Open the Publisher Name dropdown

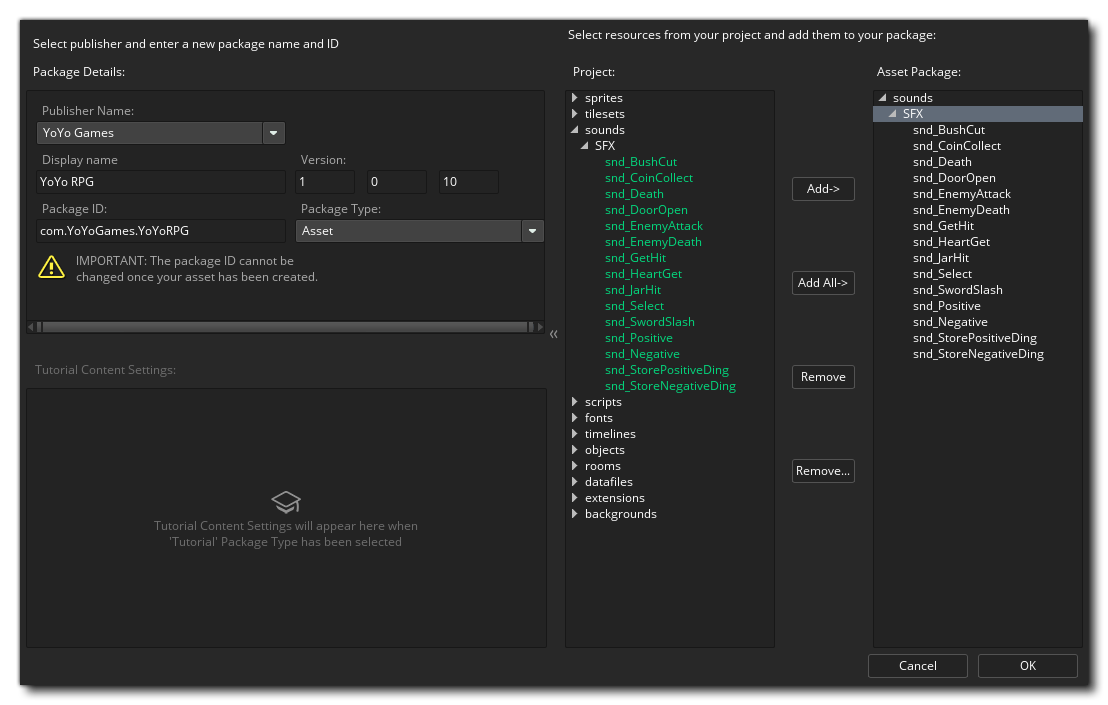tap(274, 133)
